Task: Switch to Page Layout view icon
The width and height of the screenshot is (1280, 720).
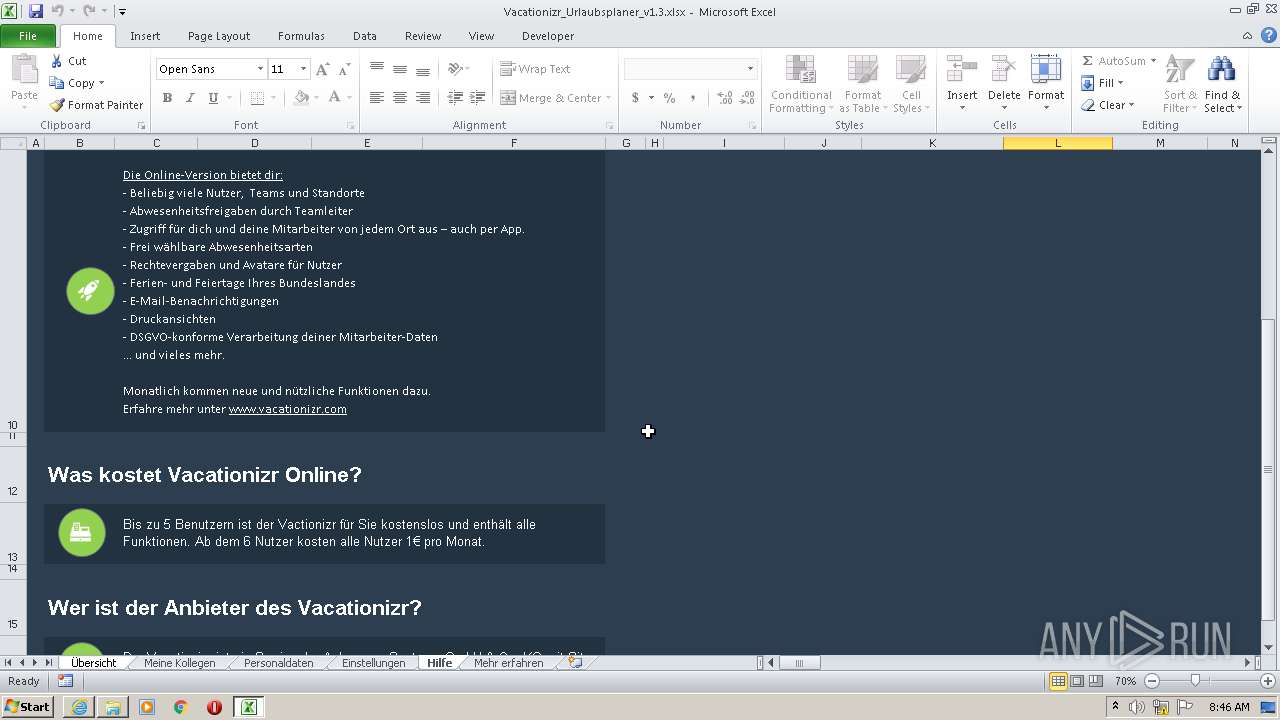Action: [1077, 681]
